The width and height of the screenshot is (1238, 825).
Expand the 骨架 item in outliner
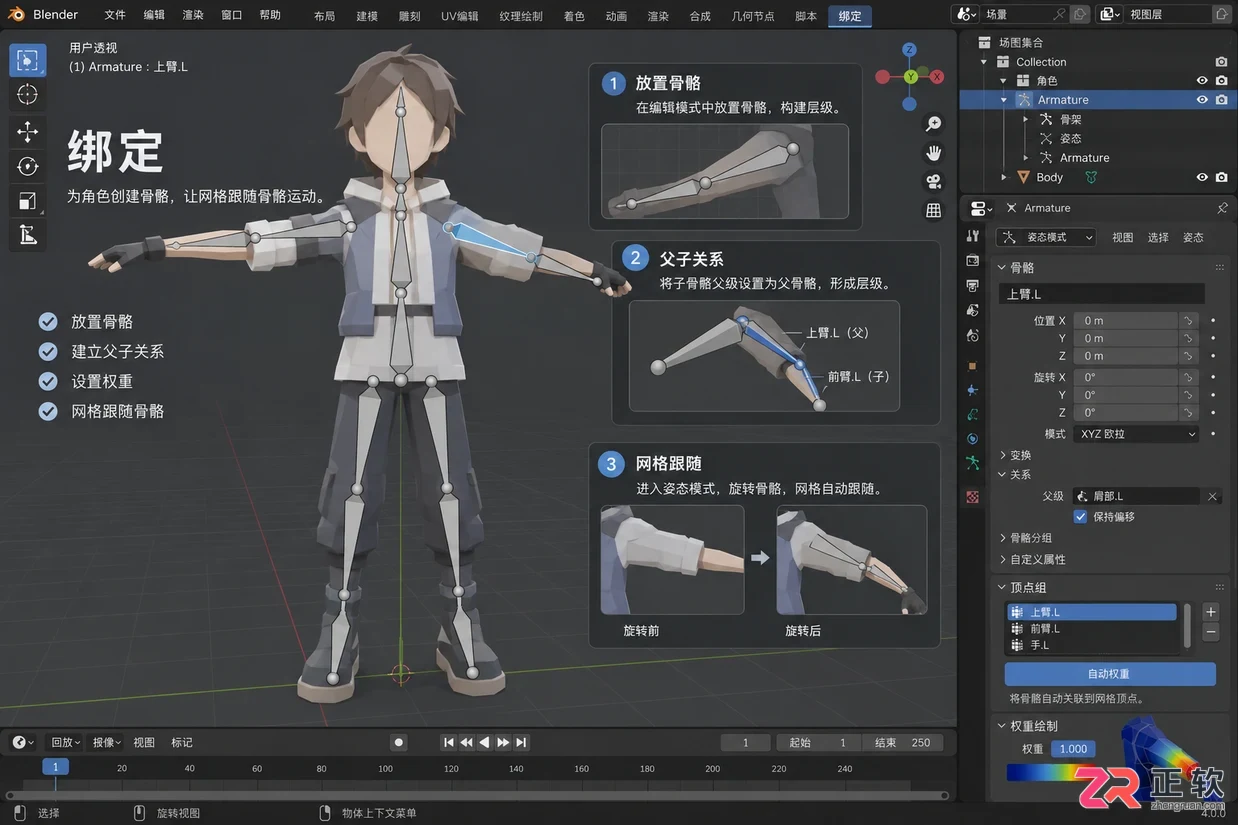1026,119
